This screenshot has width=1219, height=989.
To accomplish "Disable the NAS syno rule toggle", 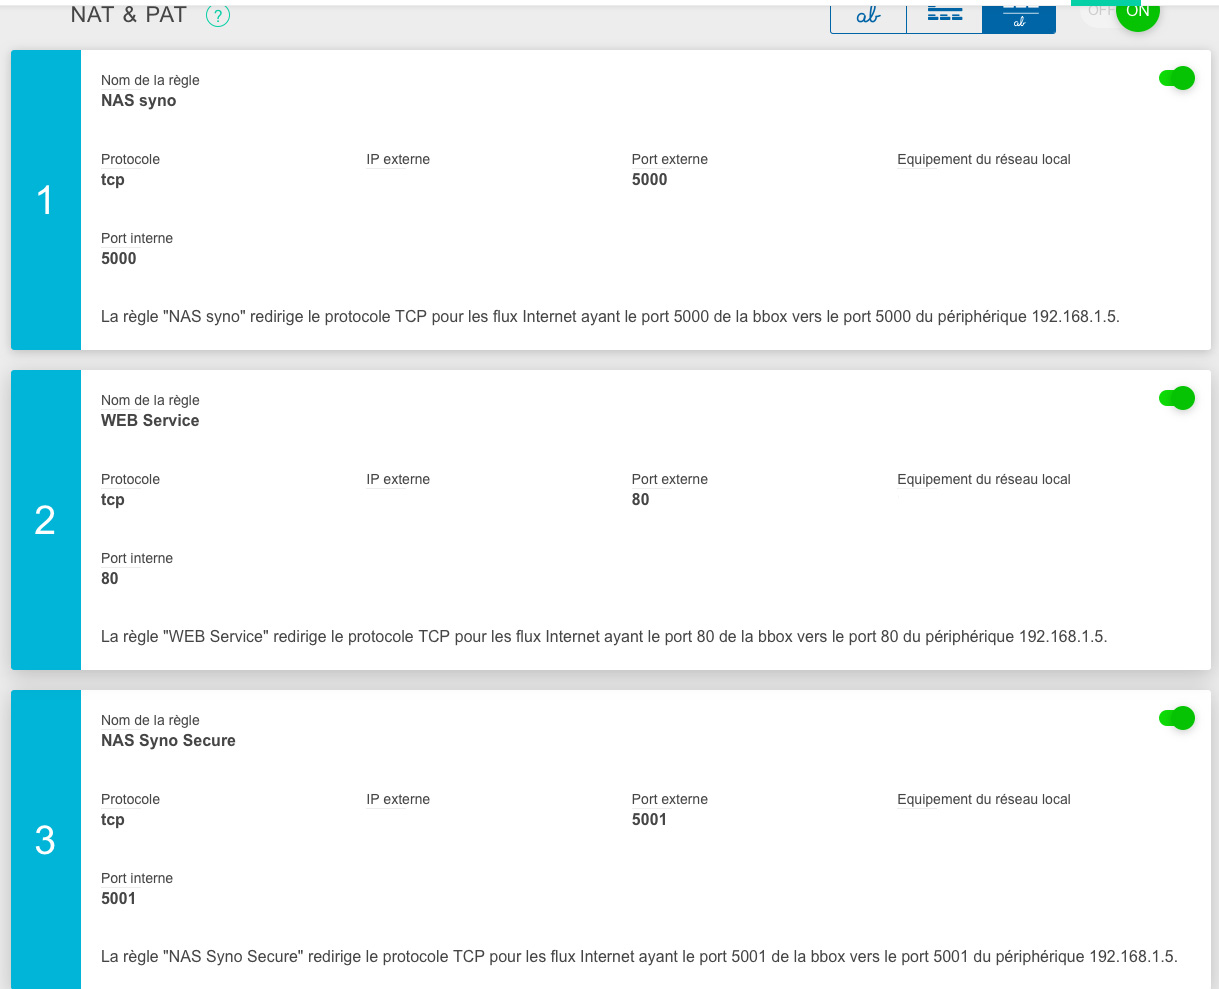I will click(1176, 79).
